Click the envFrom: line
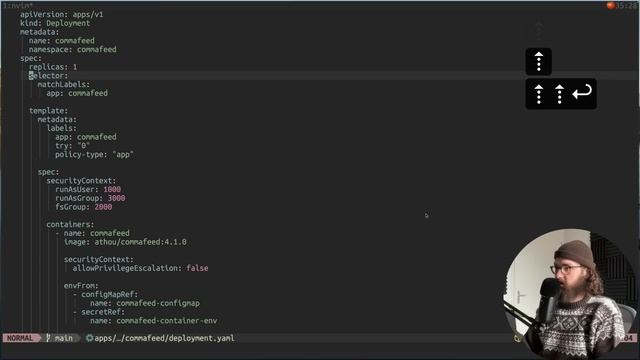 (81, 286)
